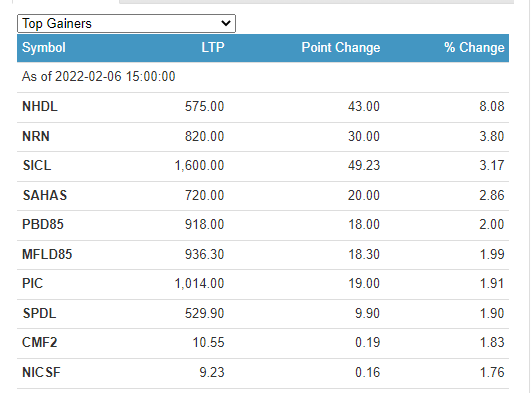This screenshot has width=531, height=393.
Task: Click the % Change column header
Action: [x=474, y=47]
